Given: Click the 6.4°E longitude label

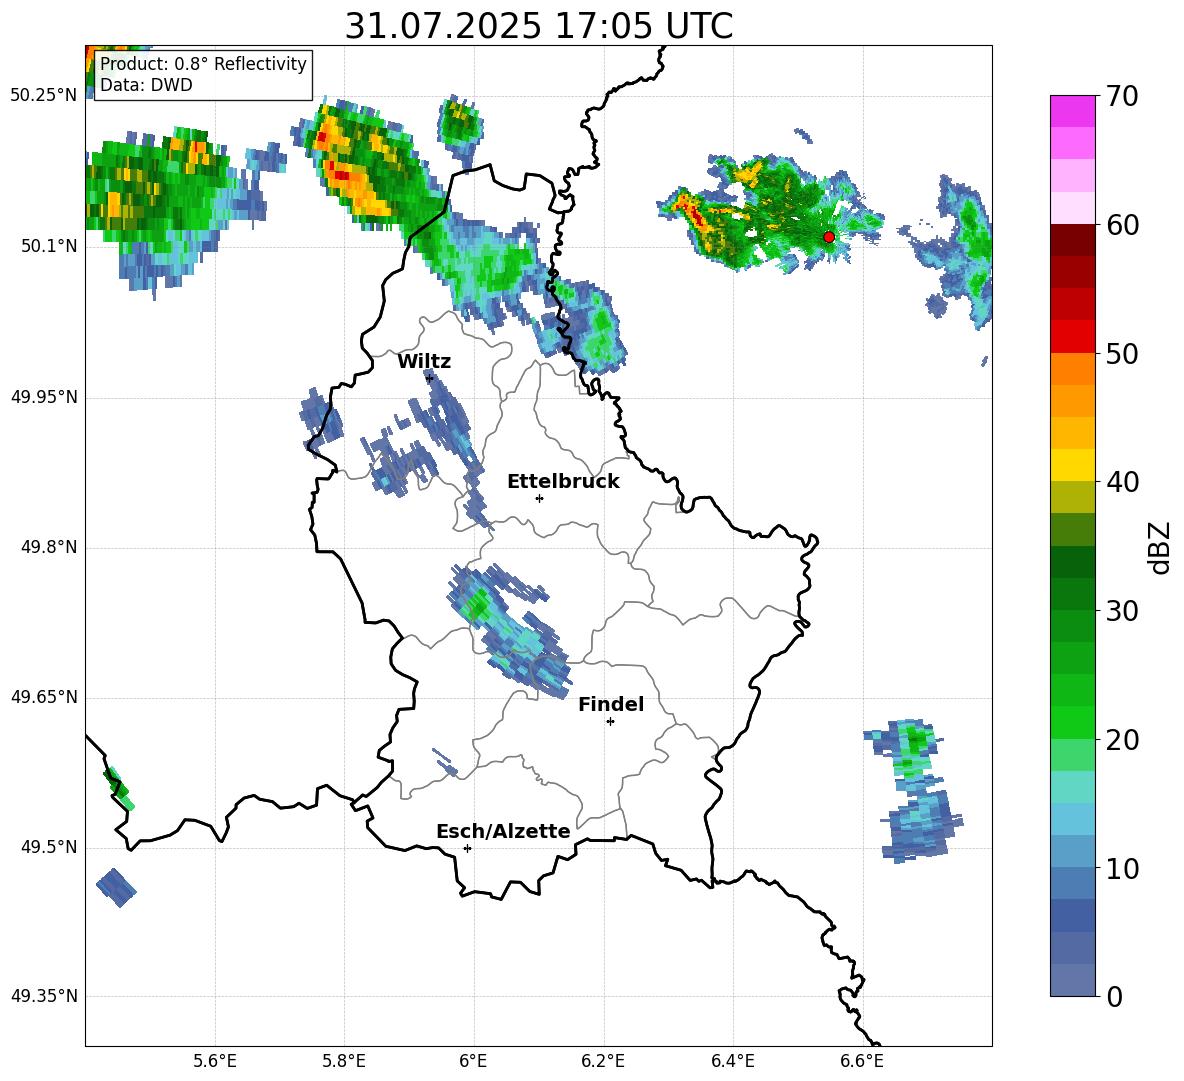Looking at the screenshot, I should pyautogui.click(x=732, y=1061).
